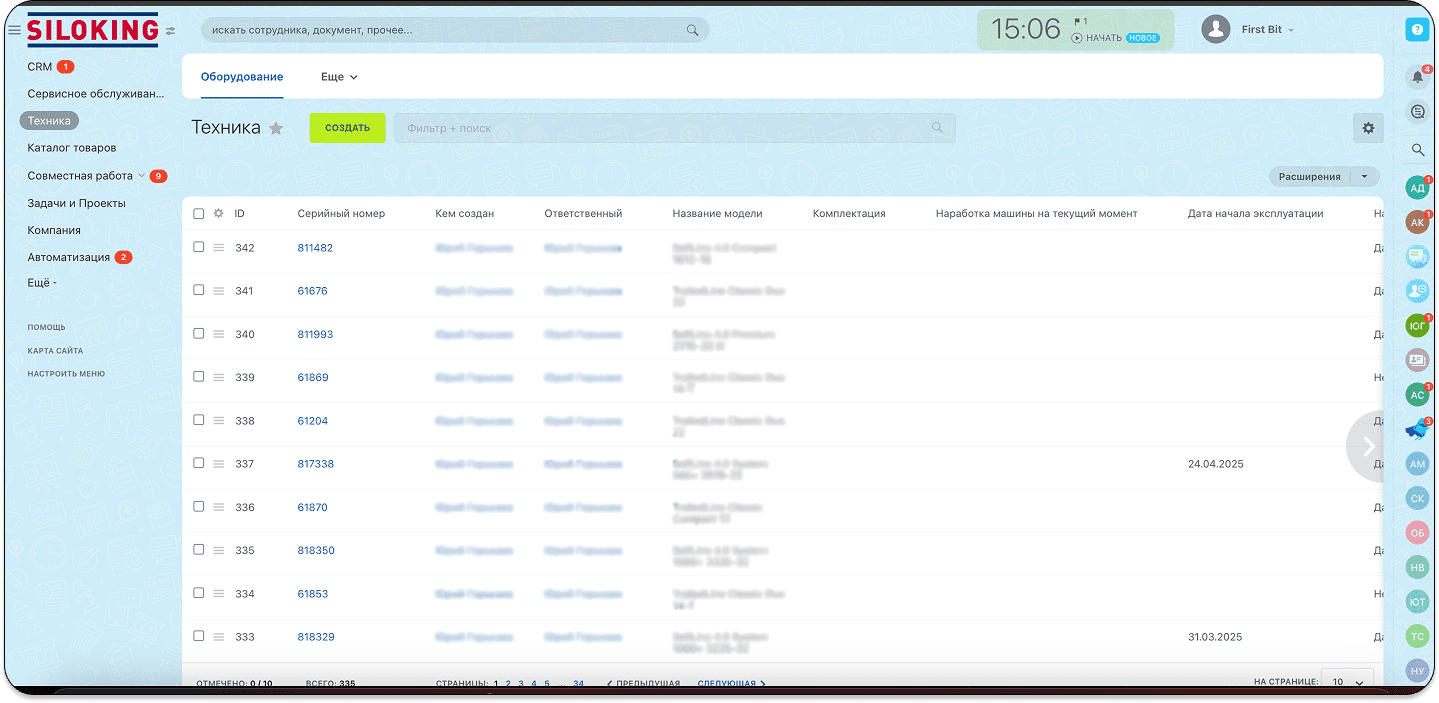This screenshot has height=703, width=1439.
Task: Open the list settings gear button
Action: click(x=1368, y=128)
